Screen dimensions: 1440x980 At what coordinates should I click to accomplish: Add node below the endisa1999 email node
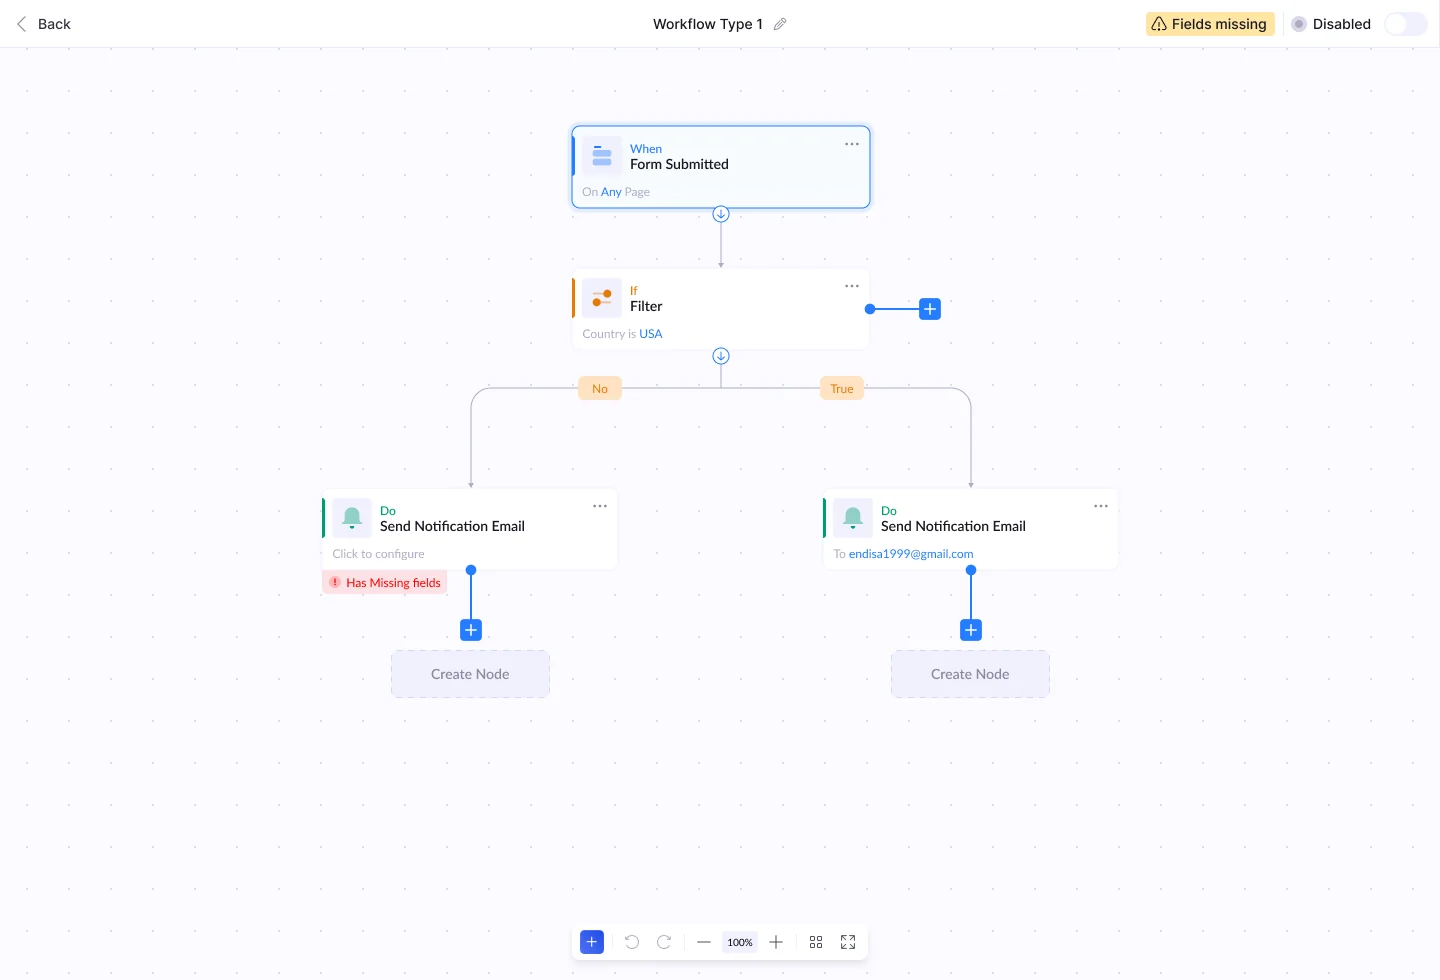(x=971, y=630)
